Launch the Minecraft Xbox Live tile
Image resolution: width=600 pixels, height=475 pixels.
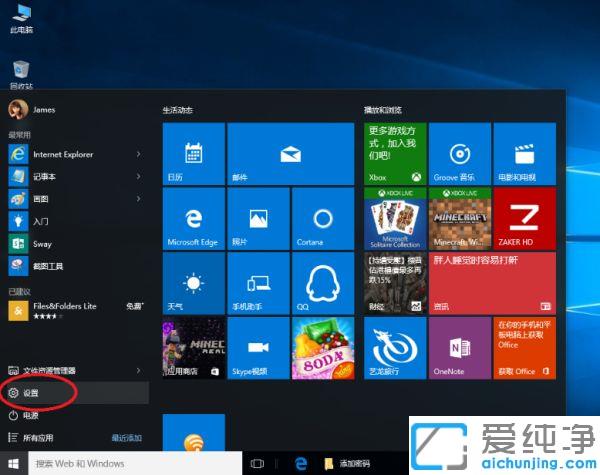tap(460, 219)
